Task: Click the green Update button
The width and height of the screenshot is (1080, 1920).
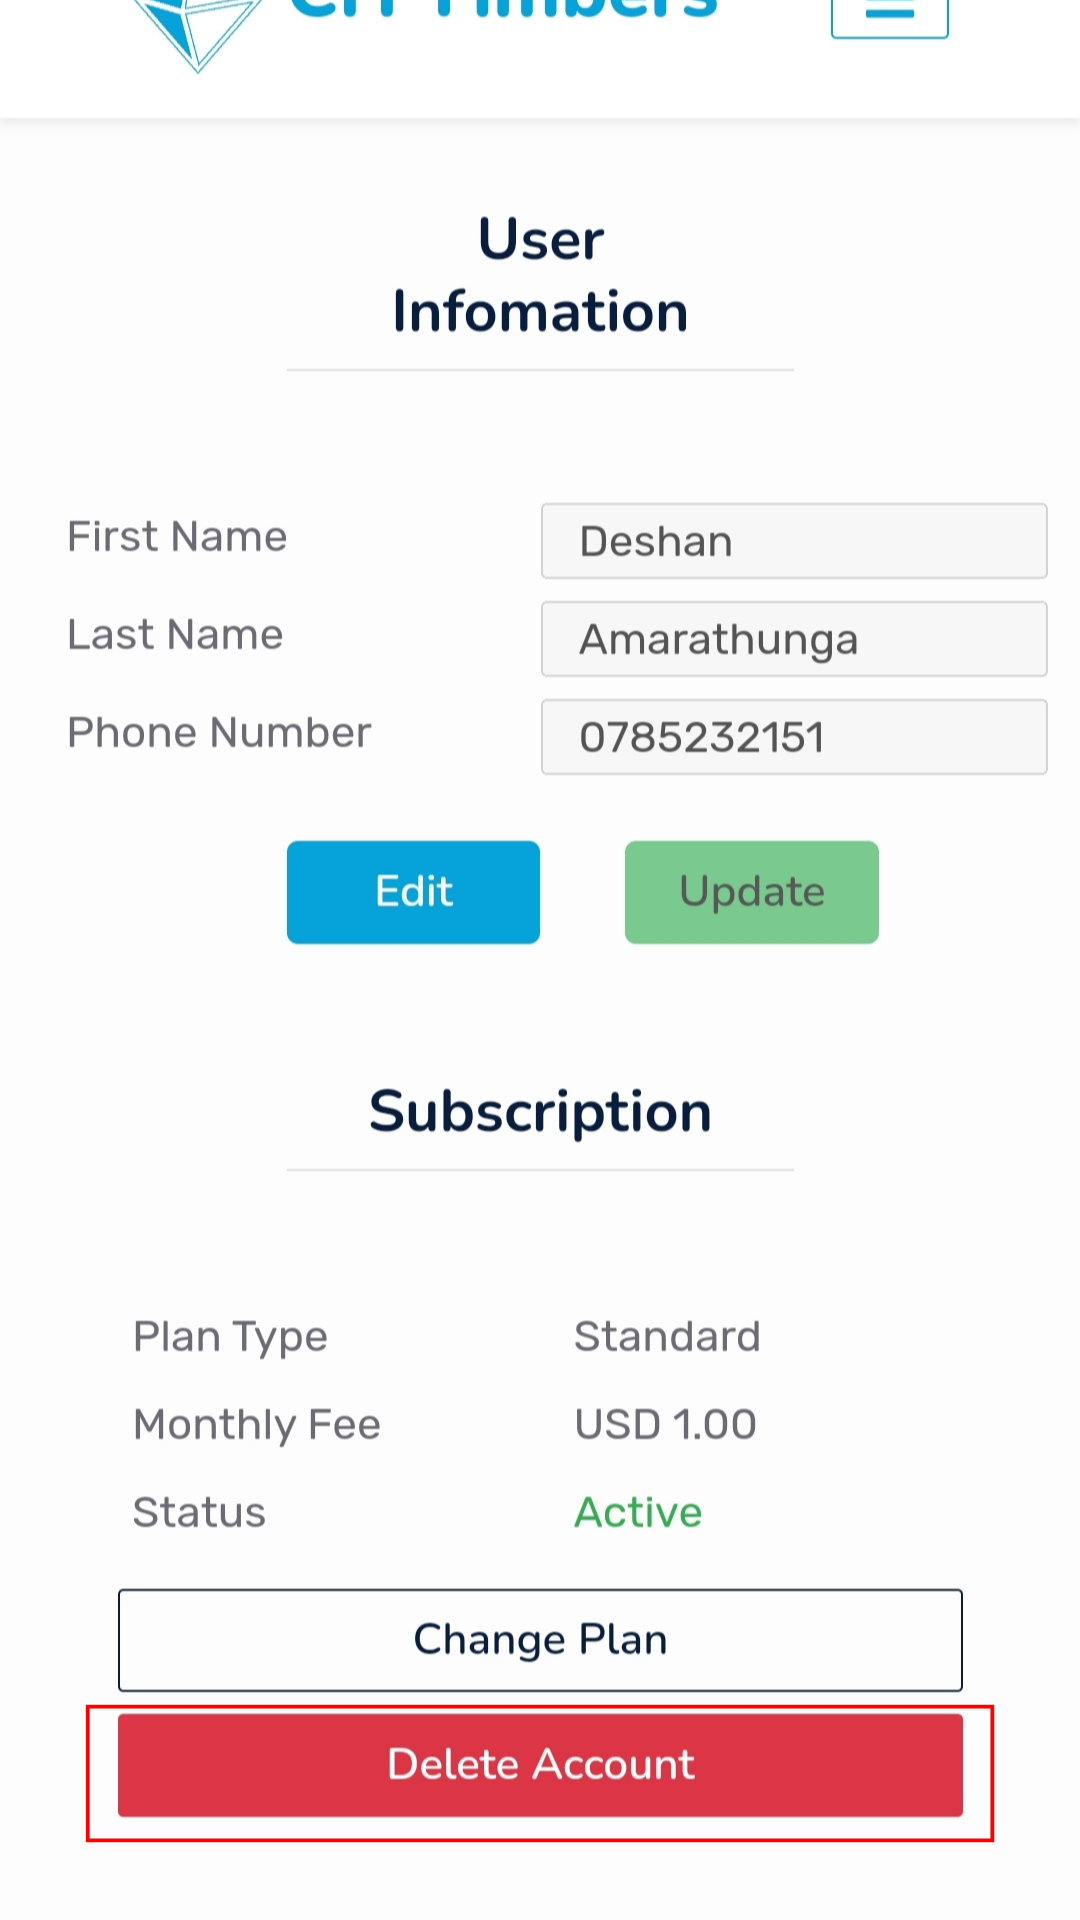Action: pyautogui.click(x=752, y=892)
